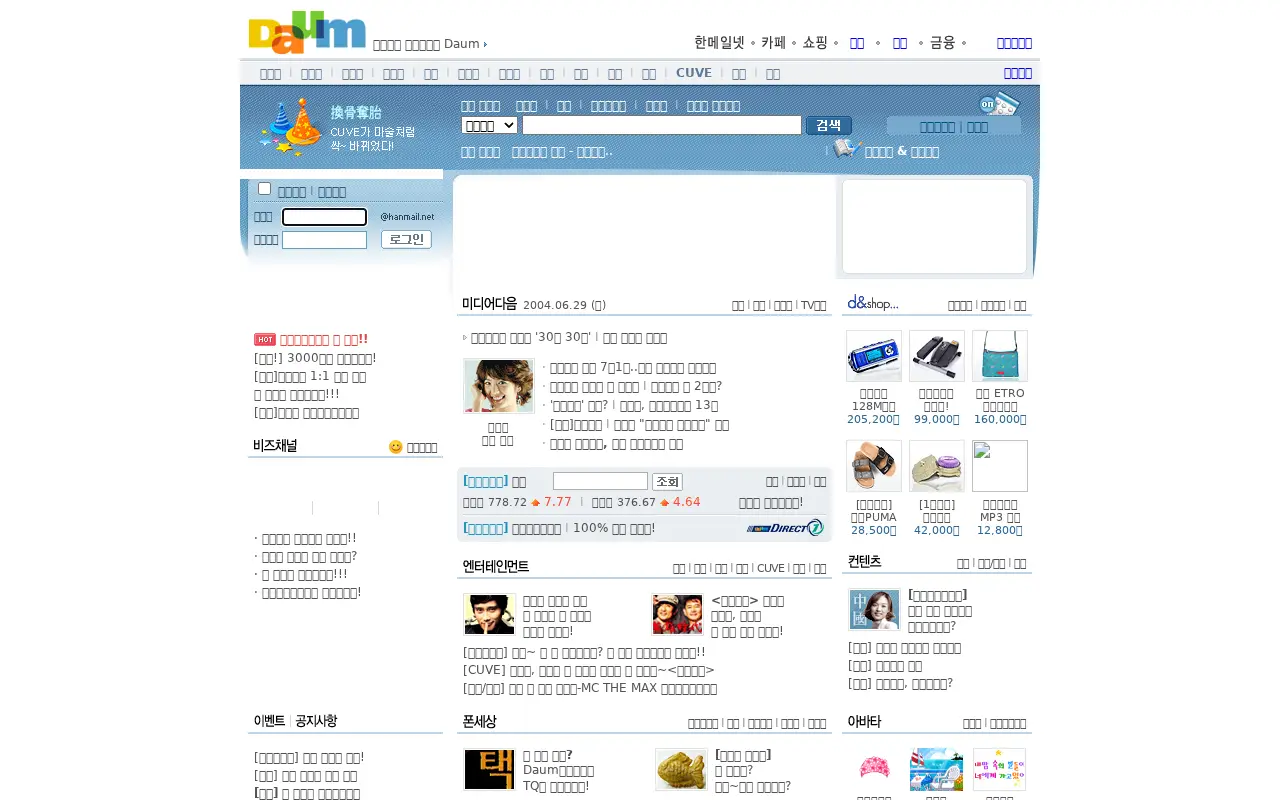Select CUVE in the gray navigation bar
Screen dimensions: 1280x800
pyautogui.click(x=694, y=73)
